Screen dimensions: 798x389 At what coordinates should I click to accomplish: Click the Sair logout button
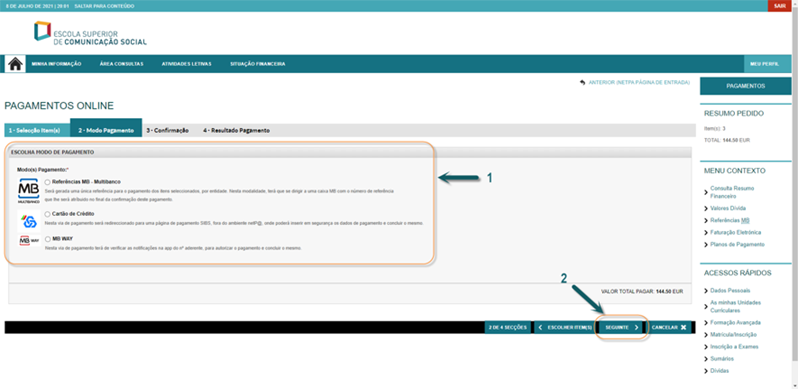pos(780,6)
